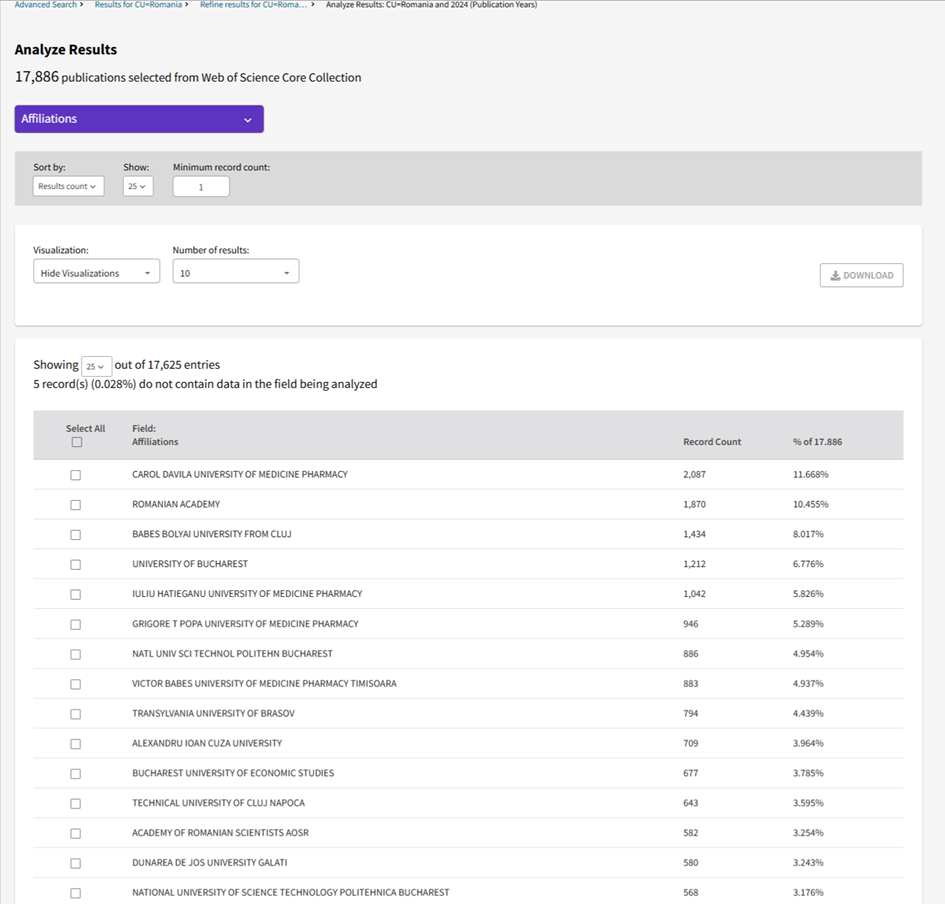Screen dimensions: 945x904
Task: Check the Technical University of Cluj Napoca box
Action: point(76,804)
